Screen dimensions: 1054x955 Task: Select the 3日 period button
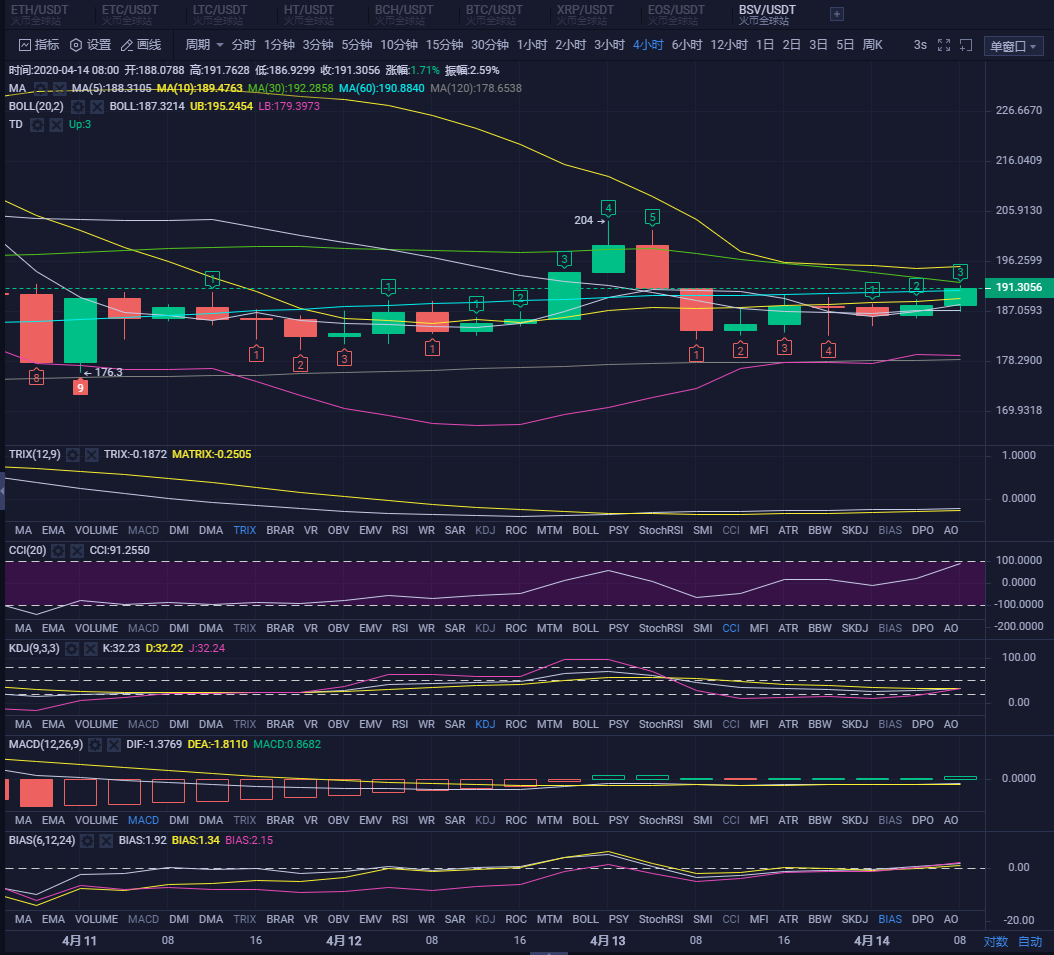click(x=818, y=45)
